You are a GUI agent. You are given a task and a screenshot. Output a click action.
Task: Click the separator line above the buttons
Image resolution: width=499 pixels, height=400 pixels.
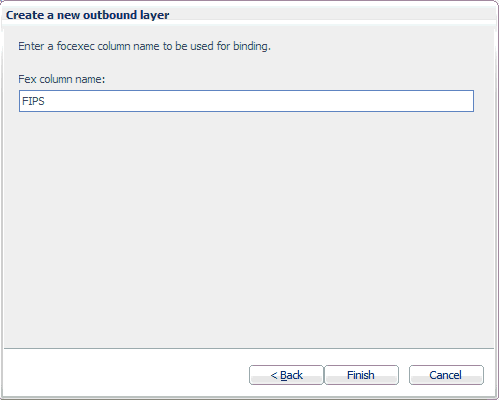point(249,349)
